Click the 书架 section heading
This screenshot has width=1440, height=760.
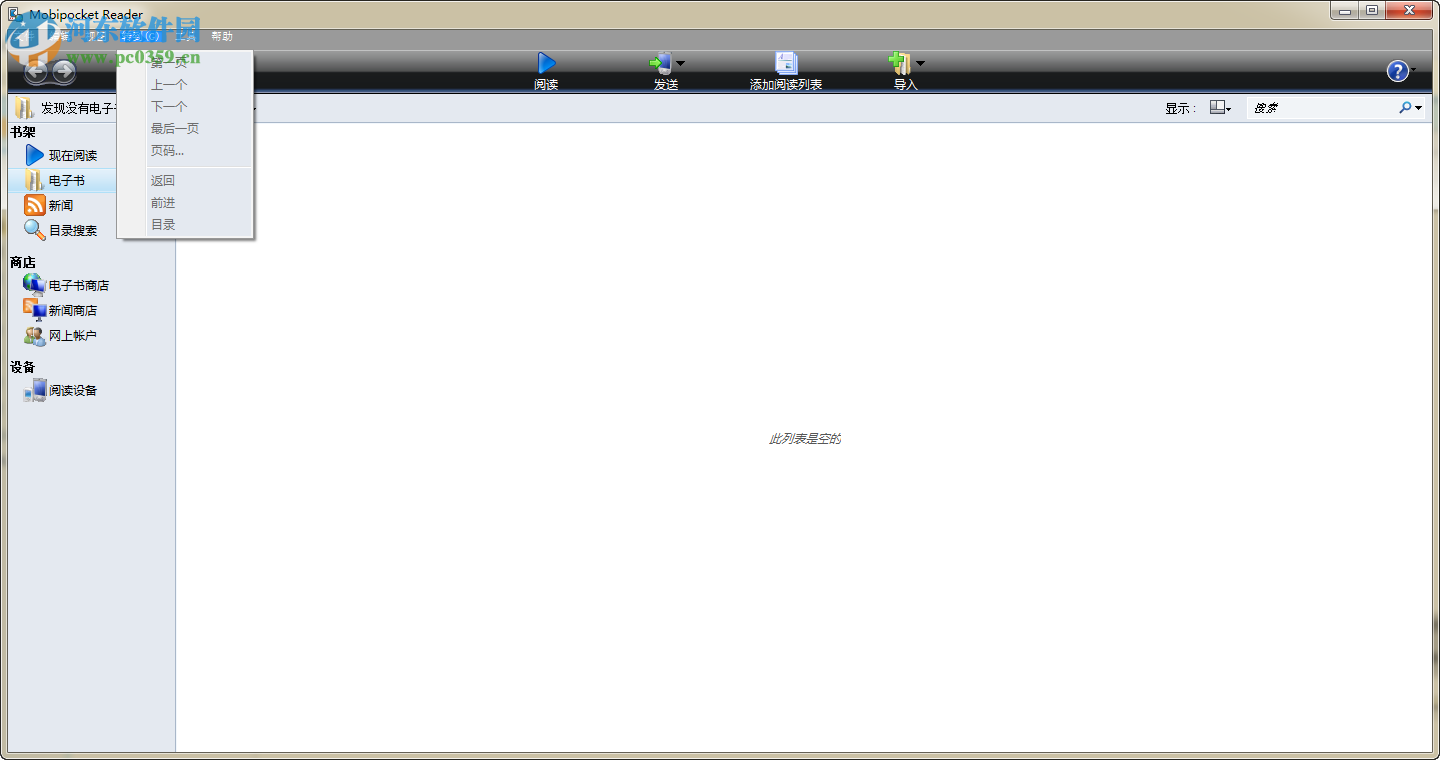[23, 132]
